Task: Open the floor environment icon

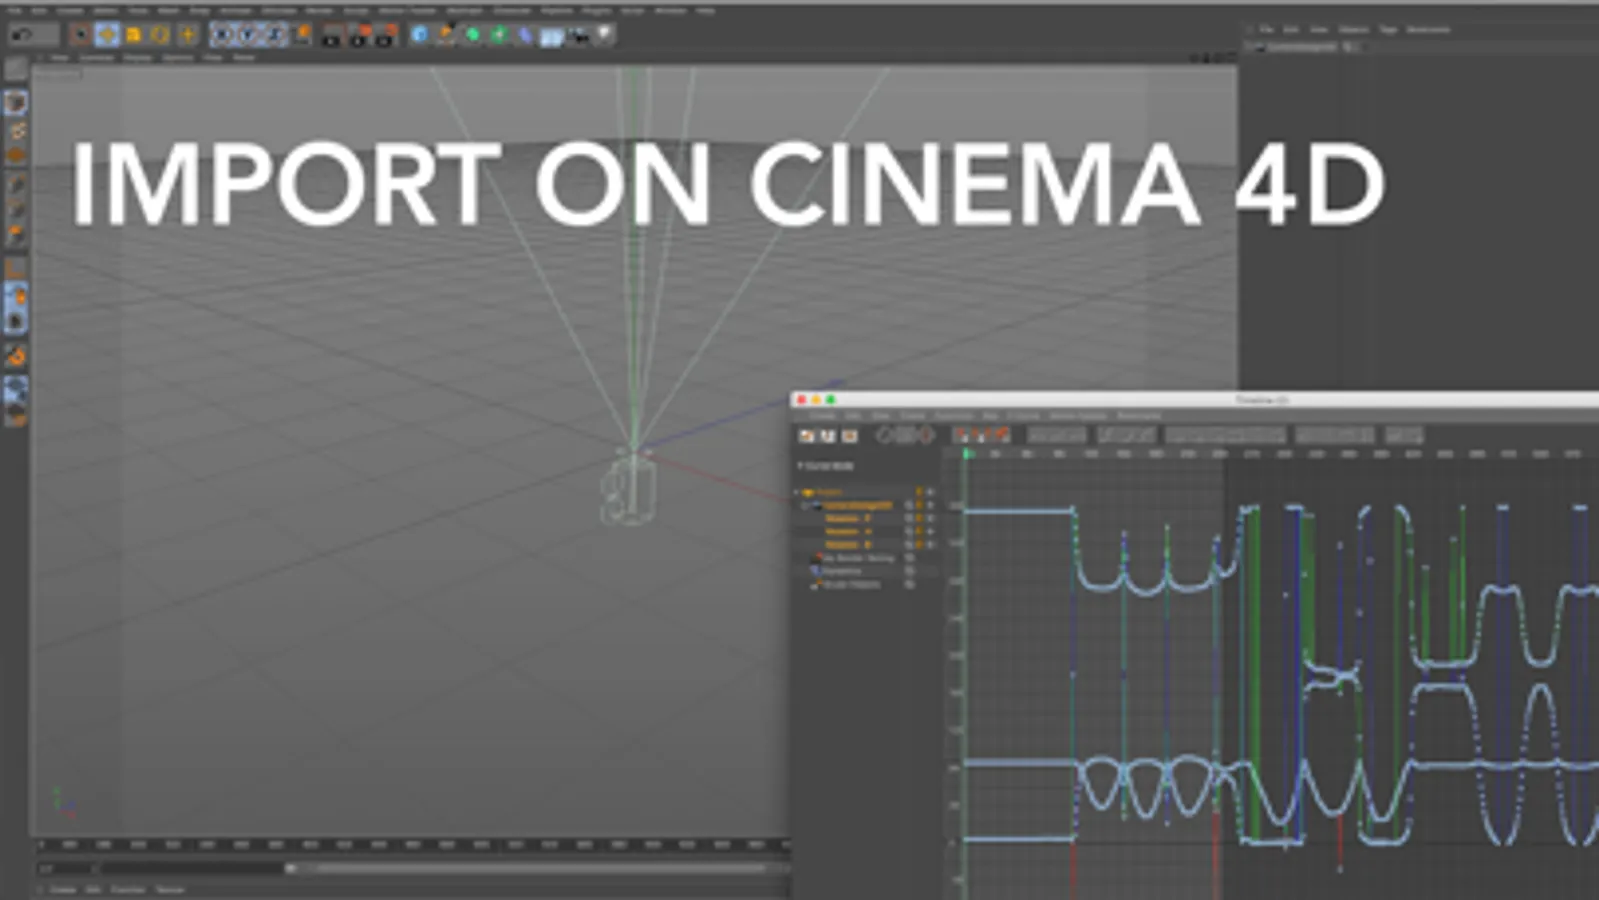Action: (x=551, y=36)
